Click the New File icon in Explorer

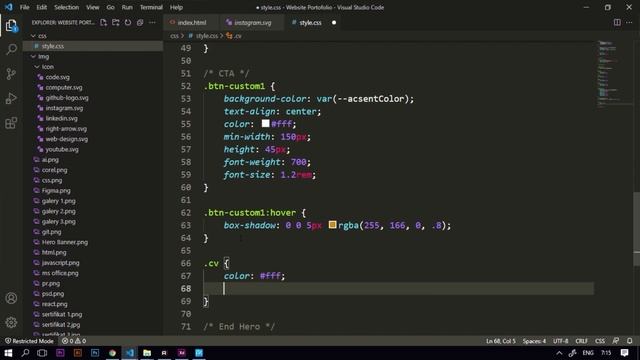(x=104, y=22)
